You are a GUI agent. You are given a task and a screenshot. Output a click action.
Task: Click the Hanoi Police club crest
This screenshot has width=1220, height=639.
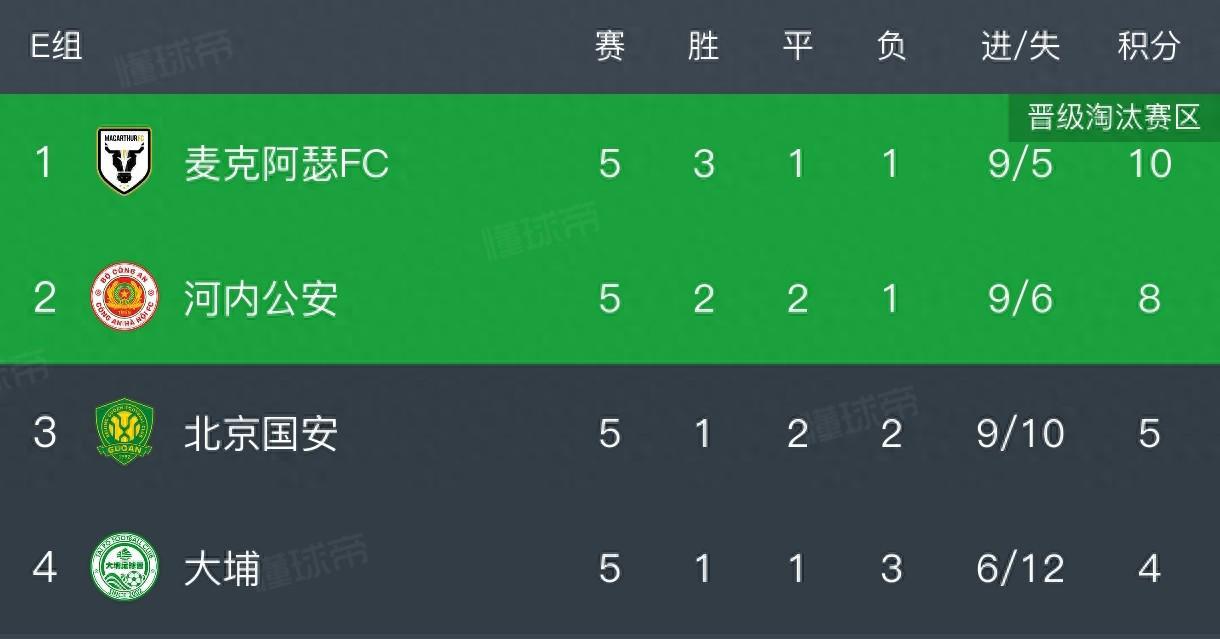(124, 298)
